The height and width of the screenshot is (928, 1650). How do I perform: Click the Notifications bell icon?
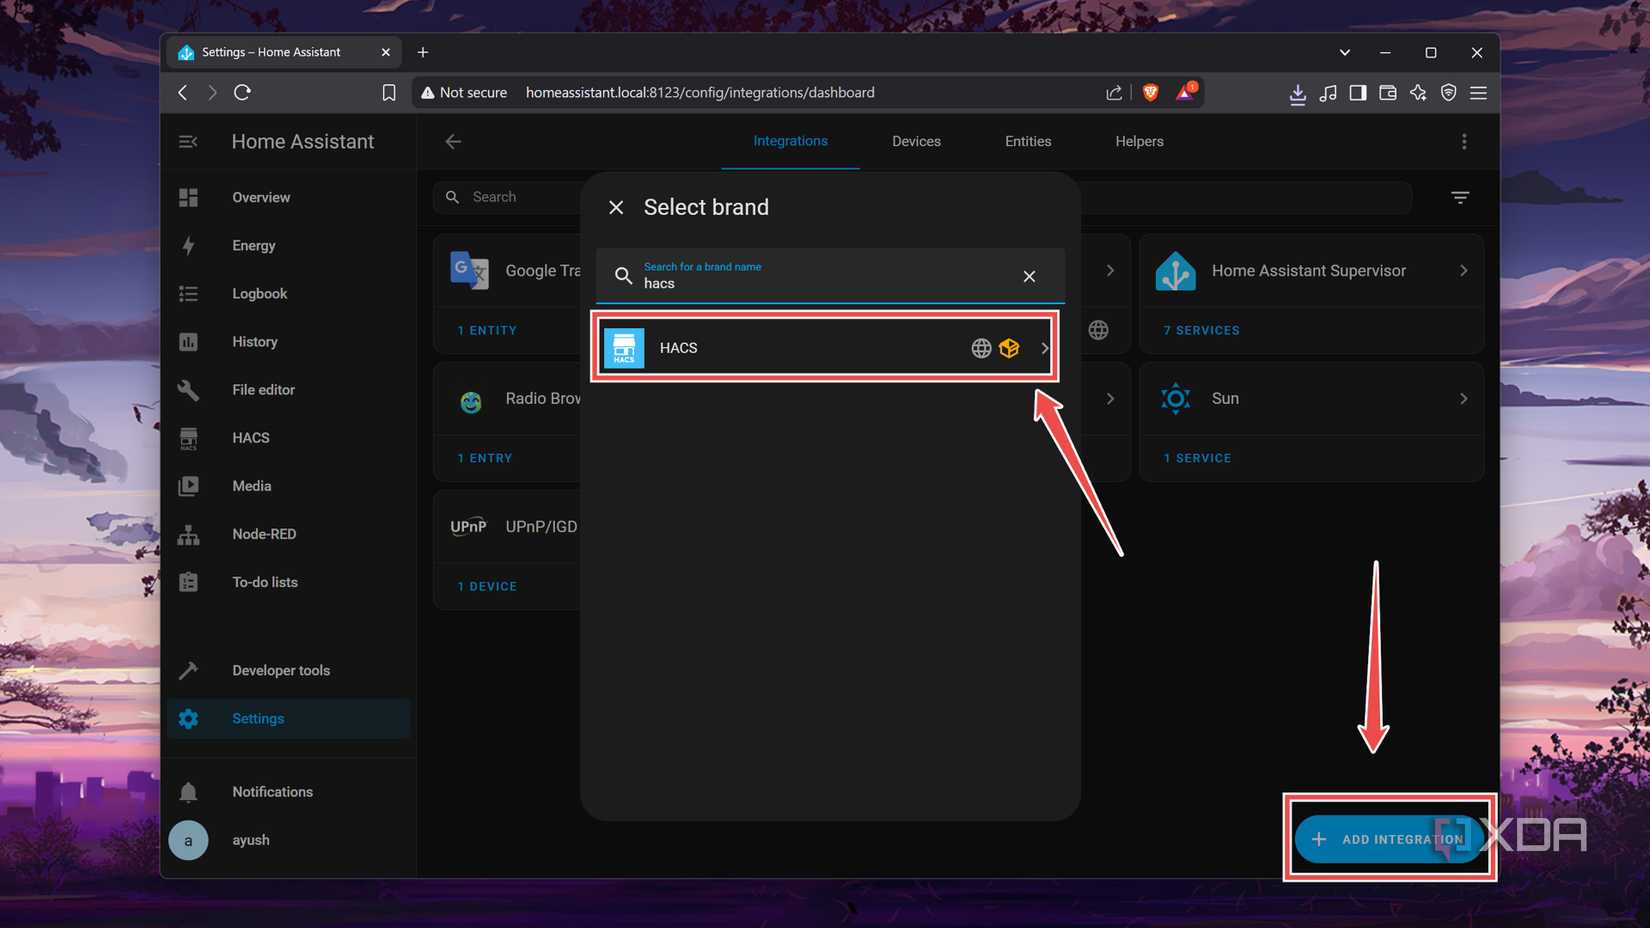pyautogui.click(x=188, y=792)
